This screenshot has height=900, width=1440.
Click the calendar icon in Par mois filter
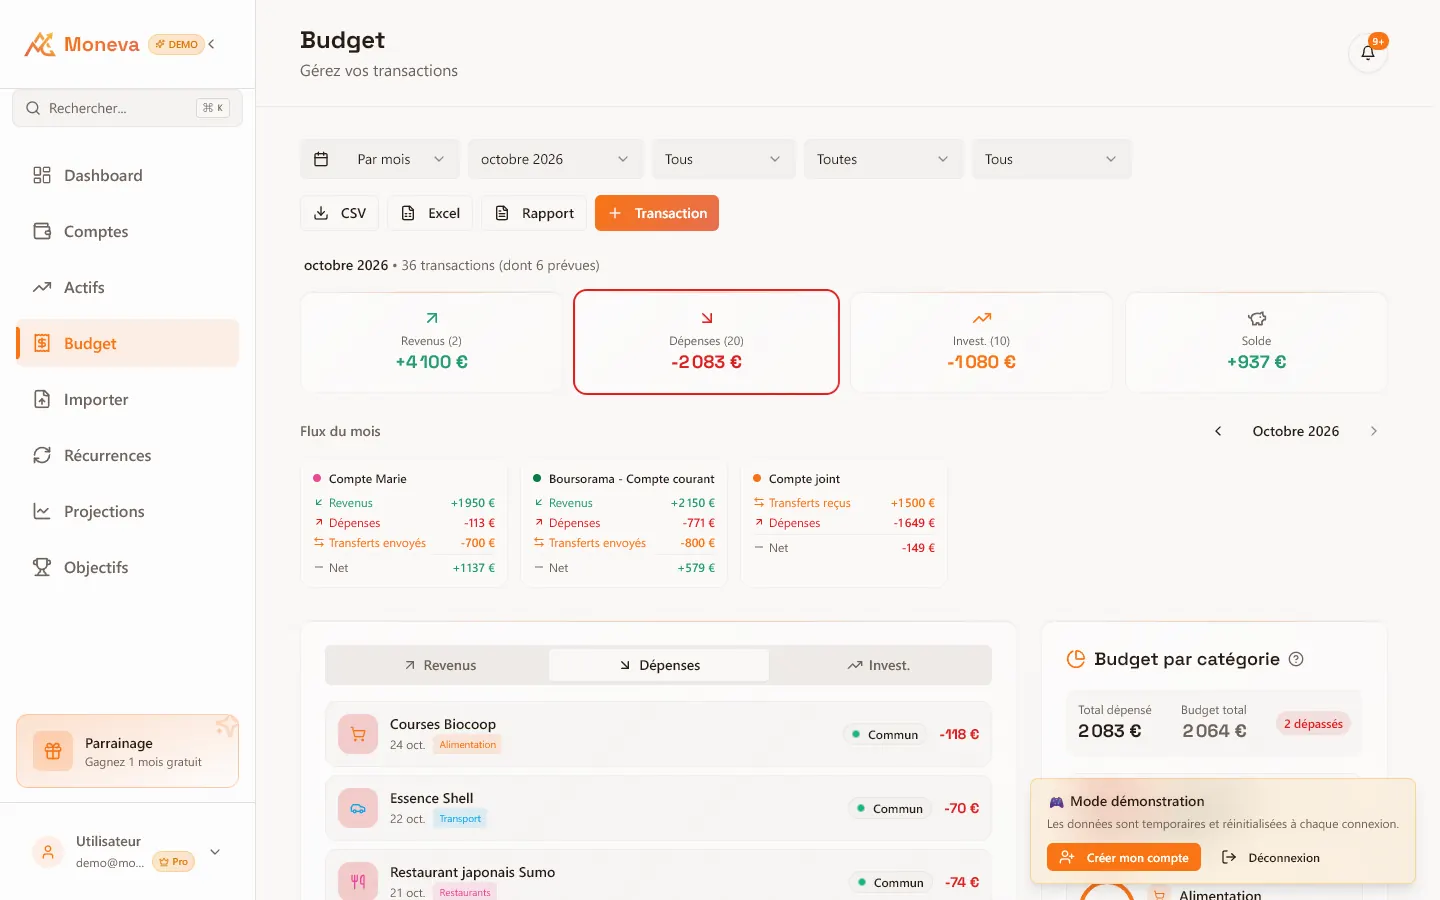321,159
